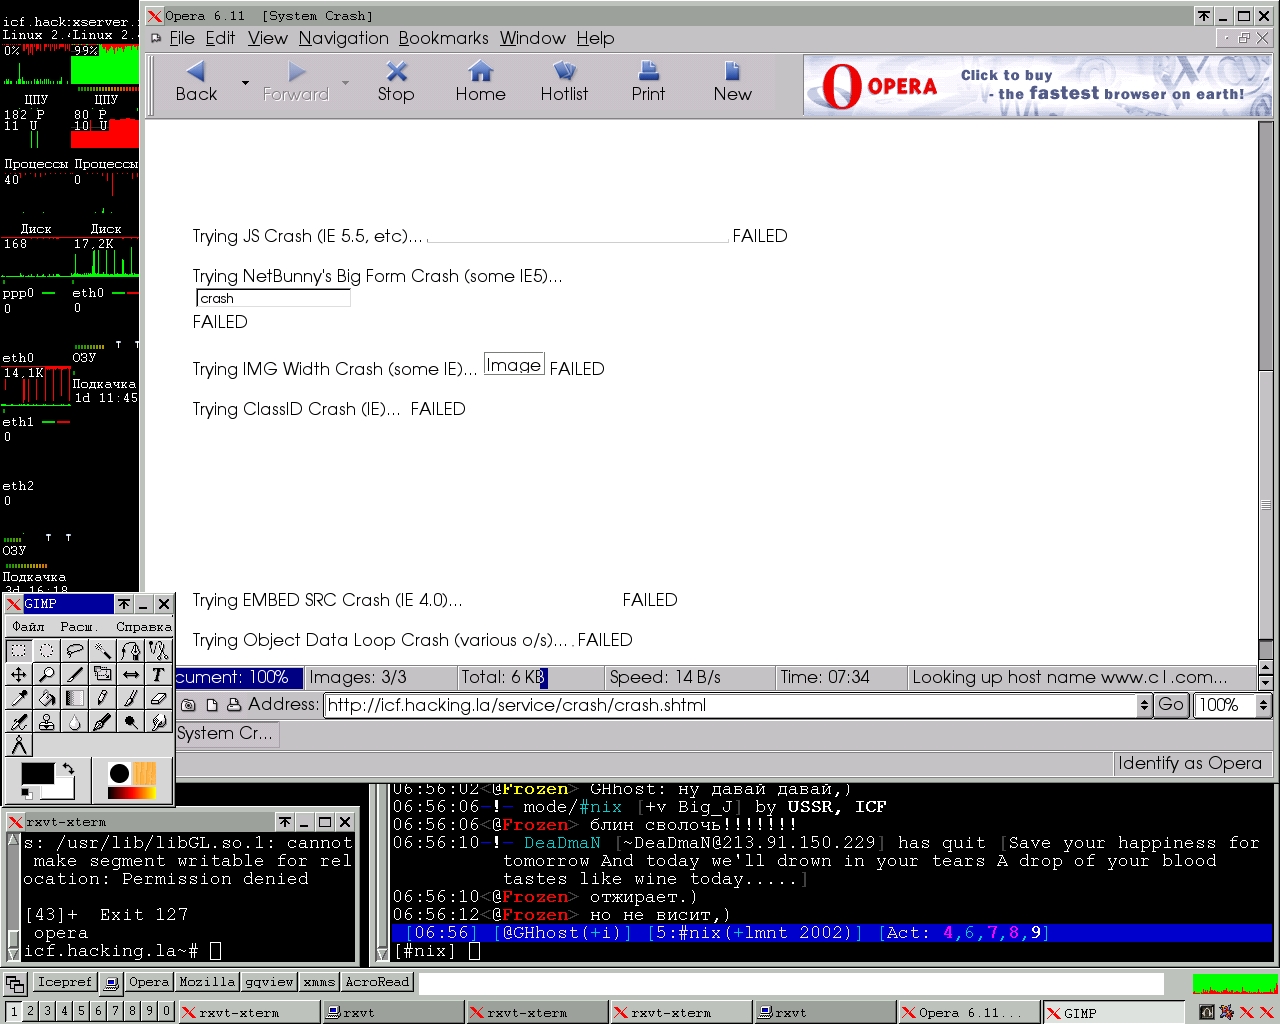Image resolution: width=1280 pixels, height=1024 pixels.
Task: Select the Rectangle Select tool in GIMP
Action: (18, 650)
